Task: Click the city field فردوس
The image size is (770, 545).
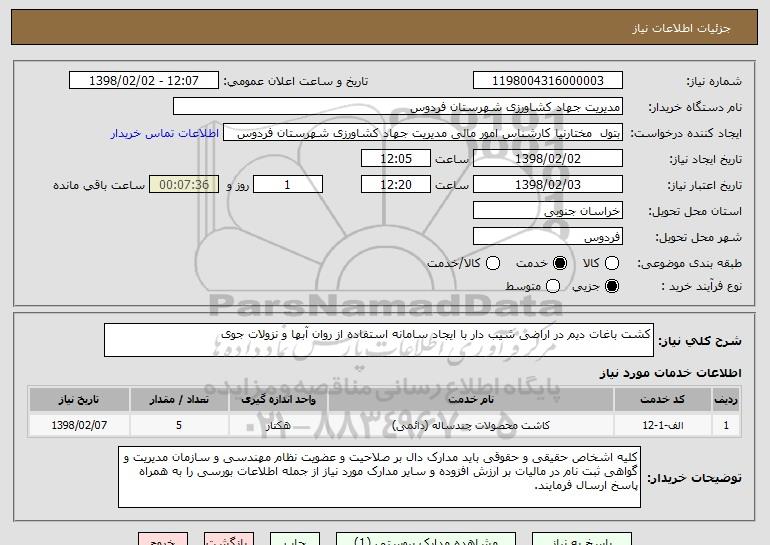Action: [x=548, y=237]
